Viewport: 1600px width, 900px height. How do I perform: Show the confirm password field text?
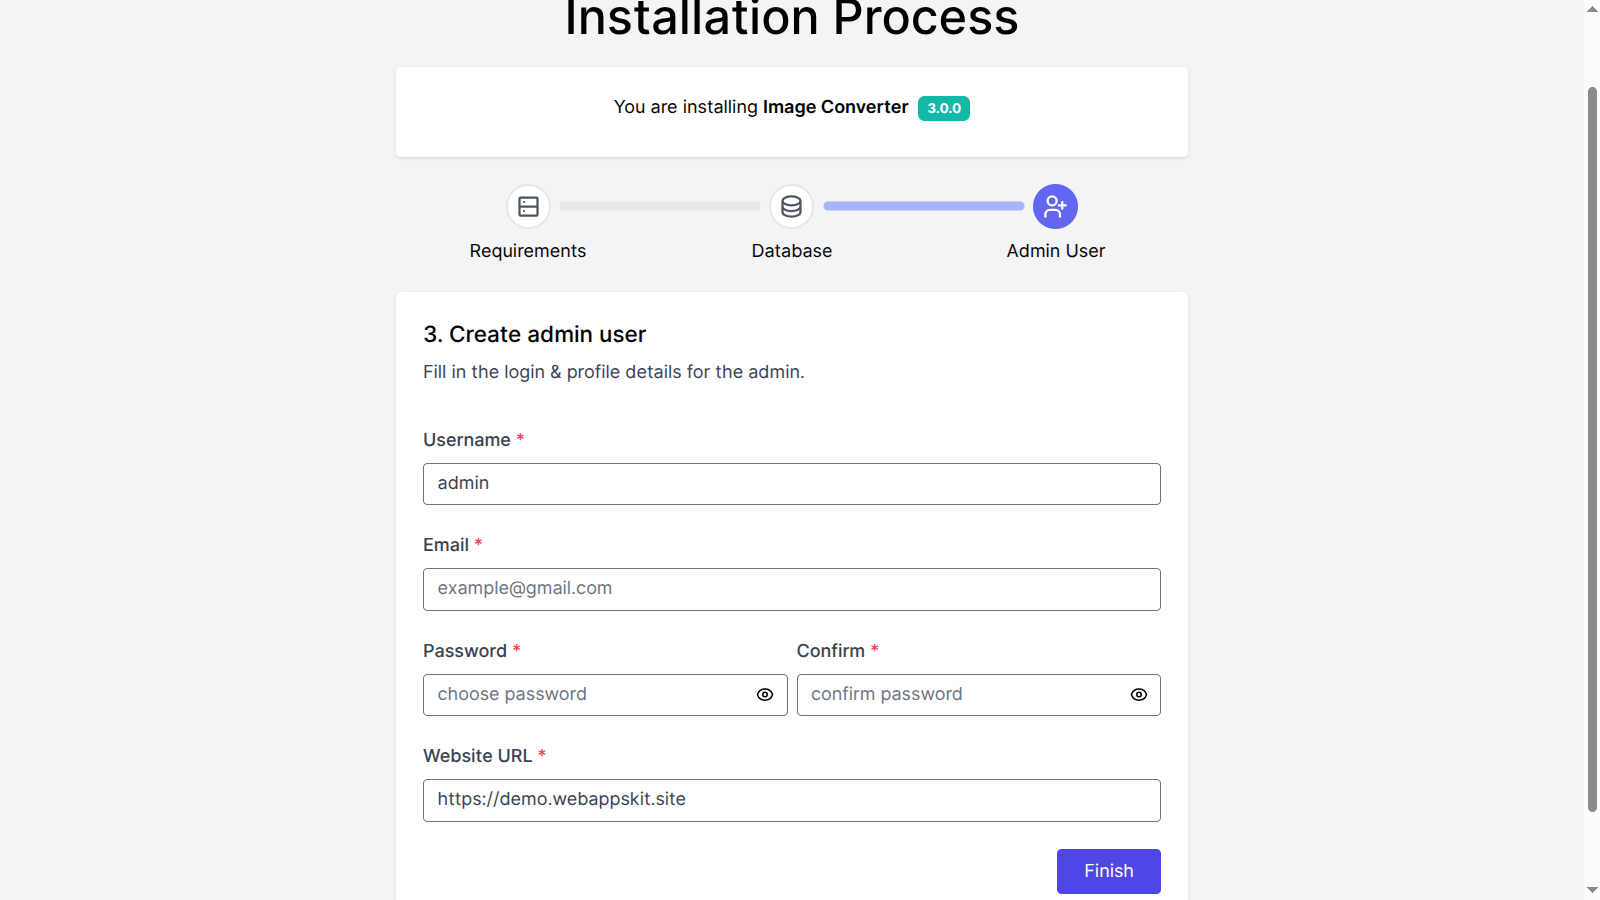1138,695
